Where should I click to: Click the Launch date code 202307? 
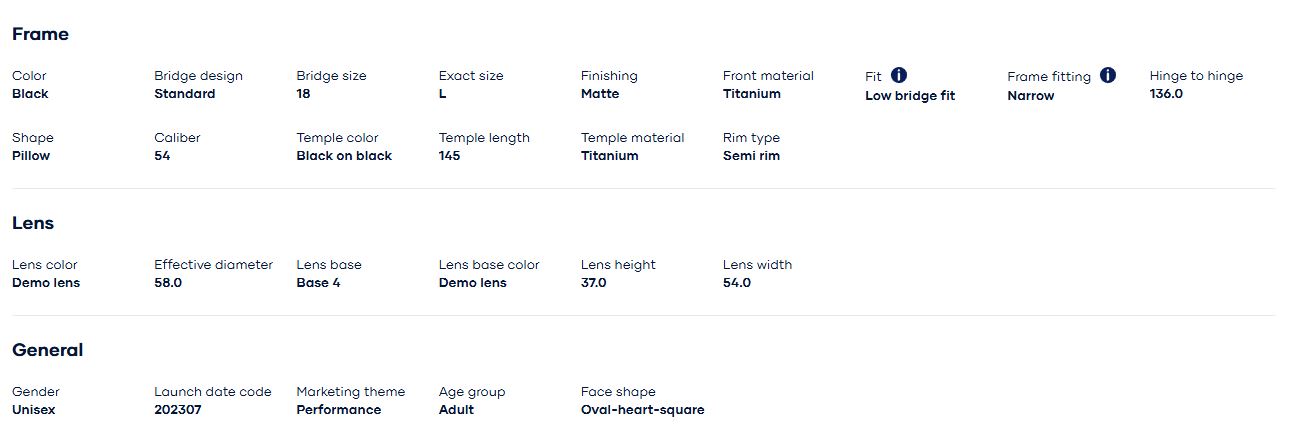pyautogui.click(x=177, y=410)
